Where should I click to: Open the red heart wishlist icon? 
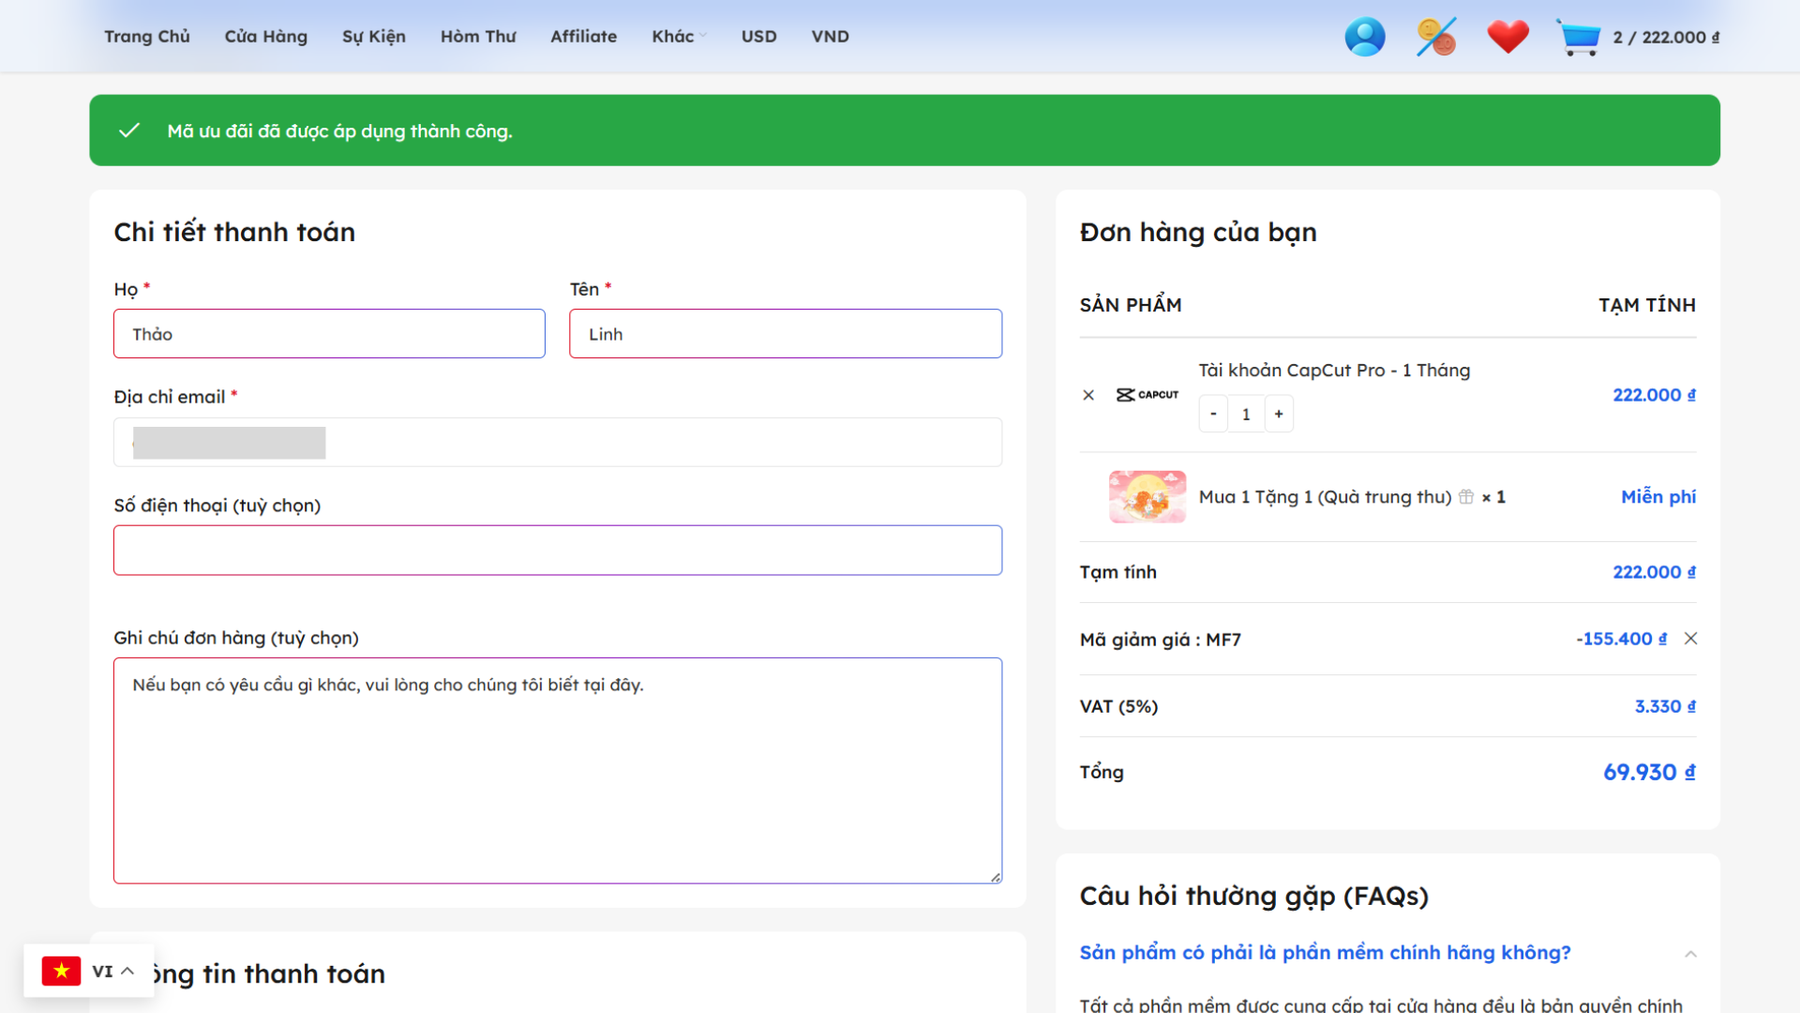tap(1507, 37)
